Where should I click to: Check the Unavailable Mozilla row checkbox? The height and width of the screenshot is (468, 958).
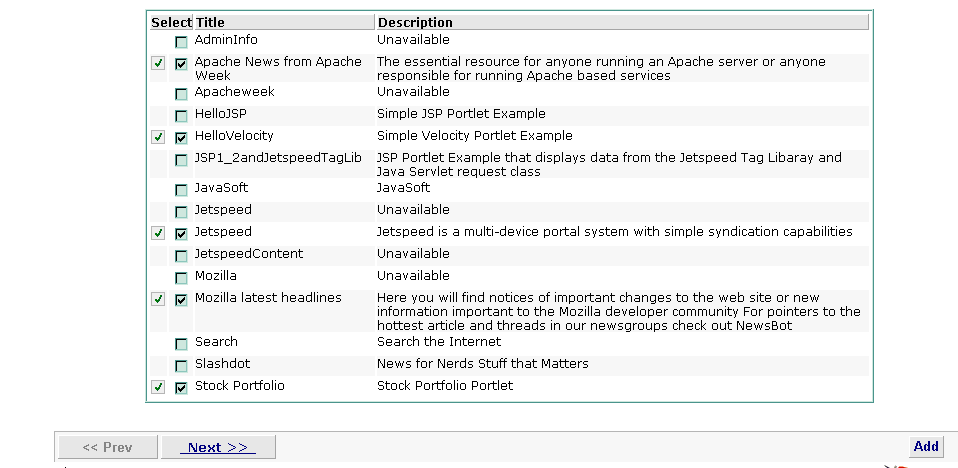[181, 278]
